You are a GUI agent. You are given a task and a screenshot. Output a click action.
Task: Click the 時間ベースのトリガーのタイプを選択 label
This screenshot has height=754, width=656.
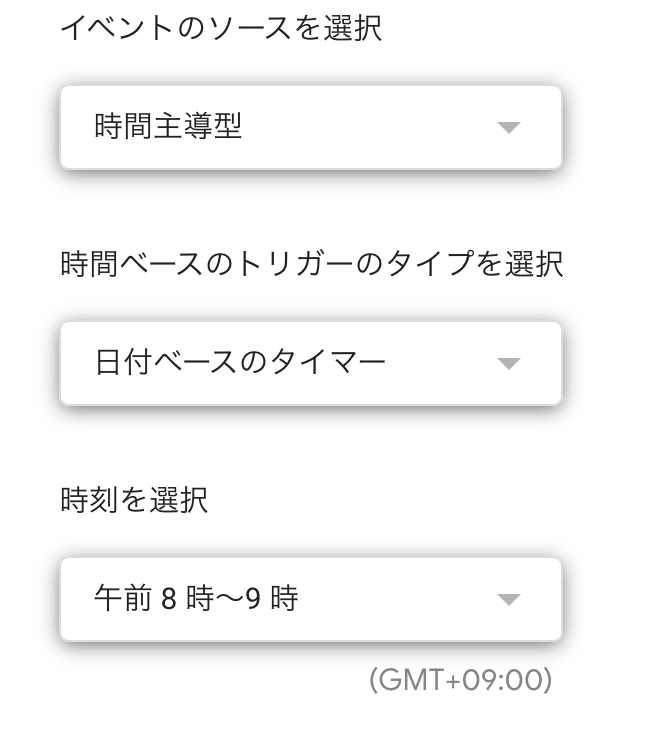pos(311,264)
